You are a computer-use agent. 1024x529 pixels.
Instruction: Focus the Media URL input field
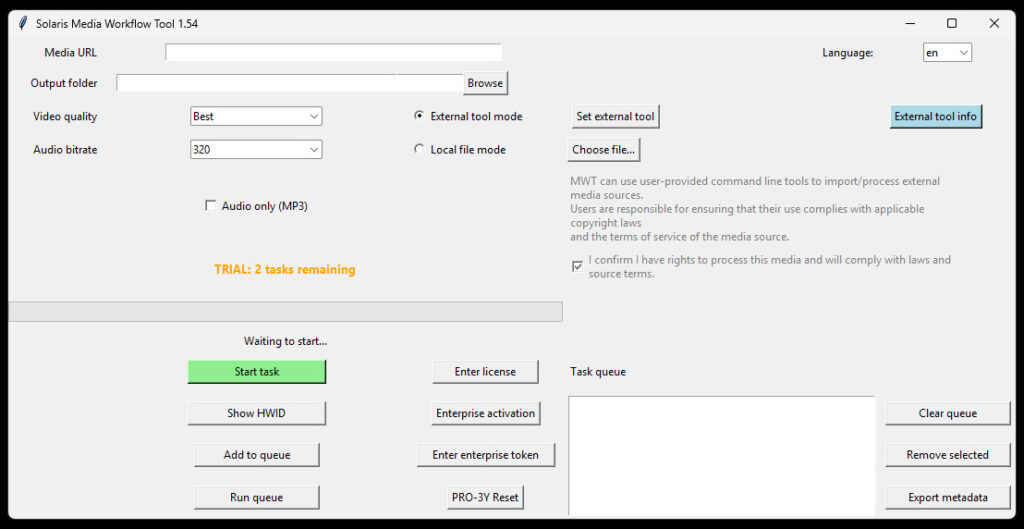click(333, 53)
